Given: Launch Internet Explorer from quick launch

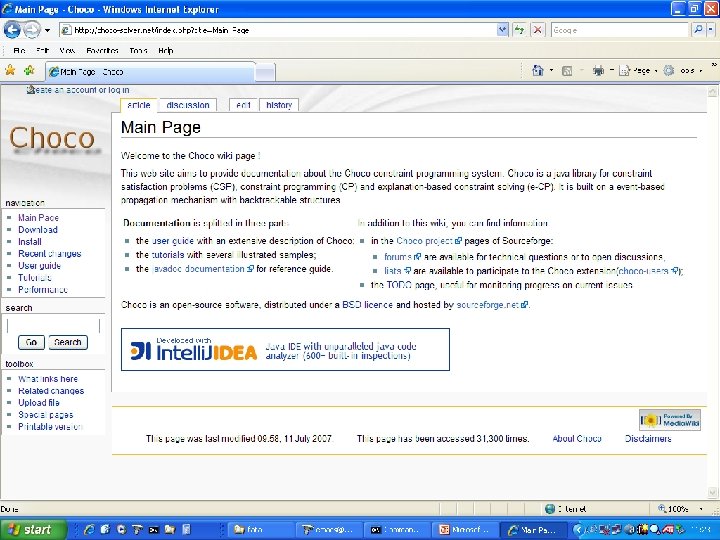Looking at the screenshot, I should 89,529.
